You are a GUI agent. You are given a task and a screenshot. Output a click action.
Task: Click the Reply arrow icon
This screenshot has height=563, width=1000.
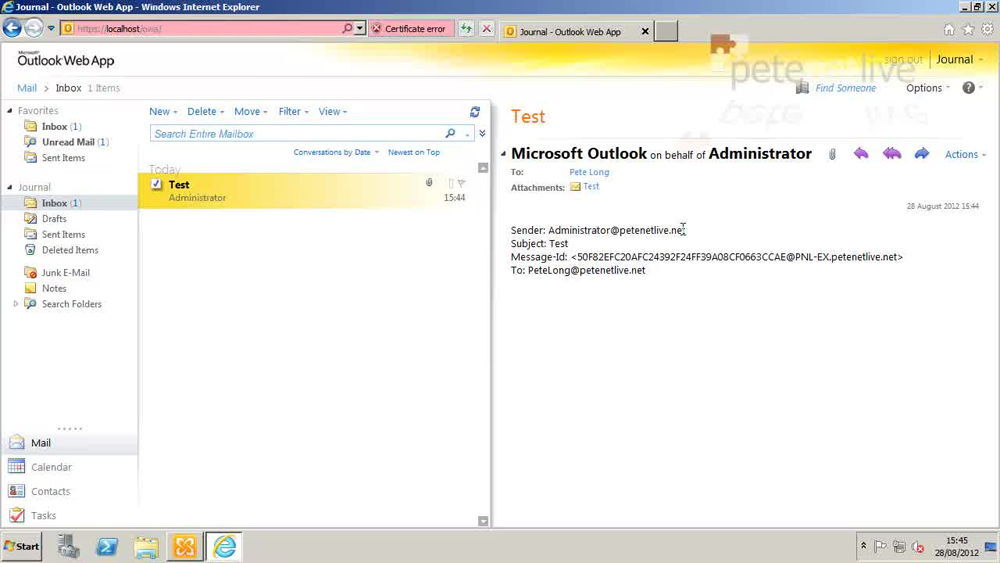pos(861,153)
